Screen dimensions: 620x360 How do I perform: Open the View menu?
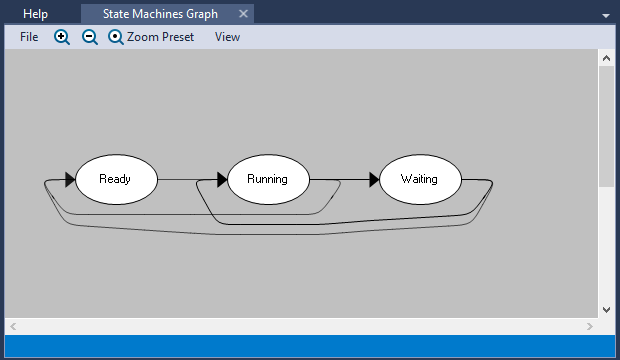227,37
